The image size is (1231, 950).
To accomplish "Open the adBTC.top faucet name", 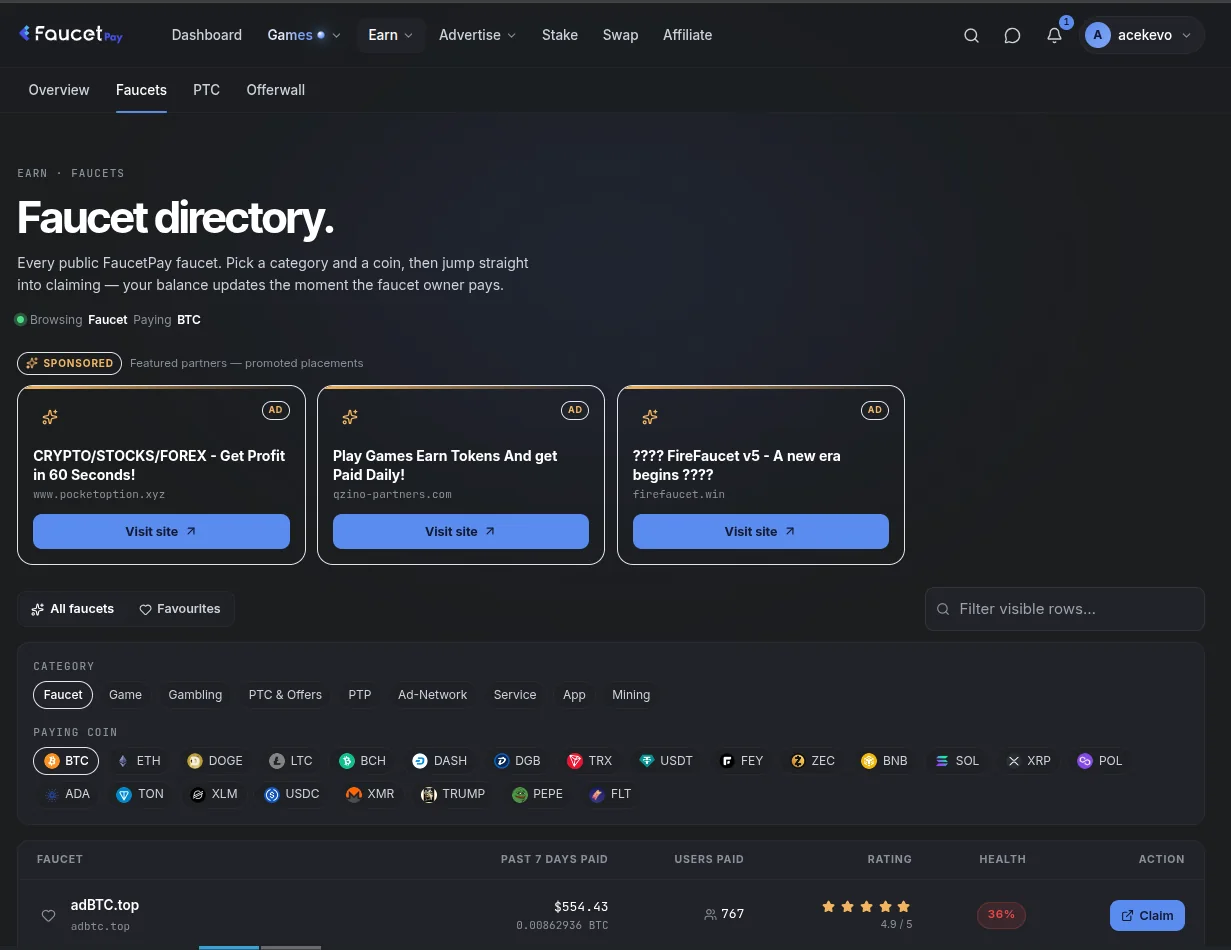I will tap(105, 905).
